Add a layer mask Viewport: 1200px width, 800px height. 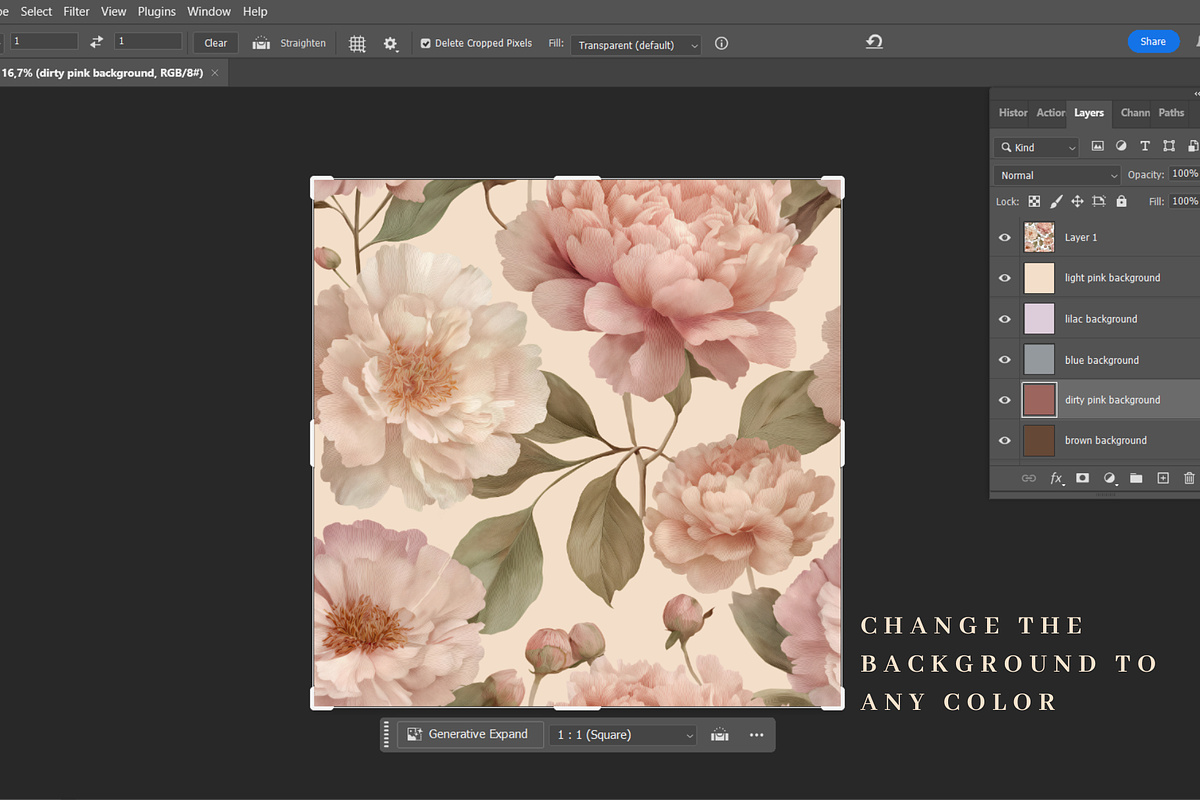tap(1082, 478)
